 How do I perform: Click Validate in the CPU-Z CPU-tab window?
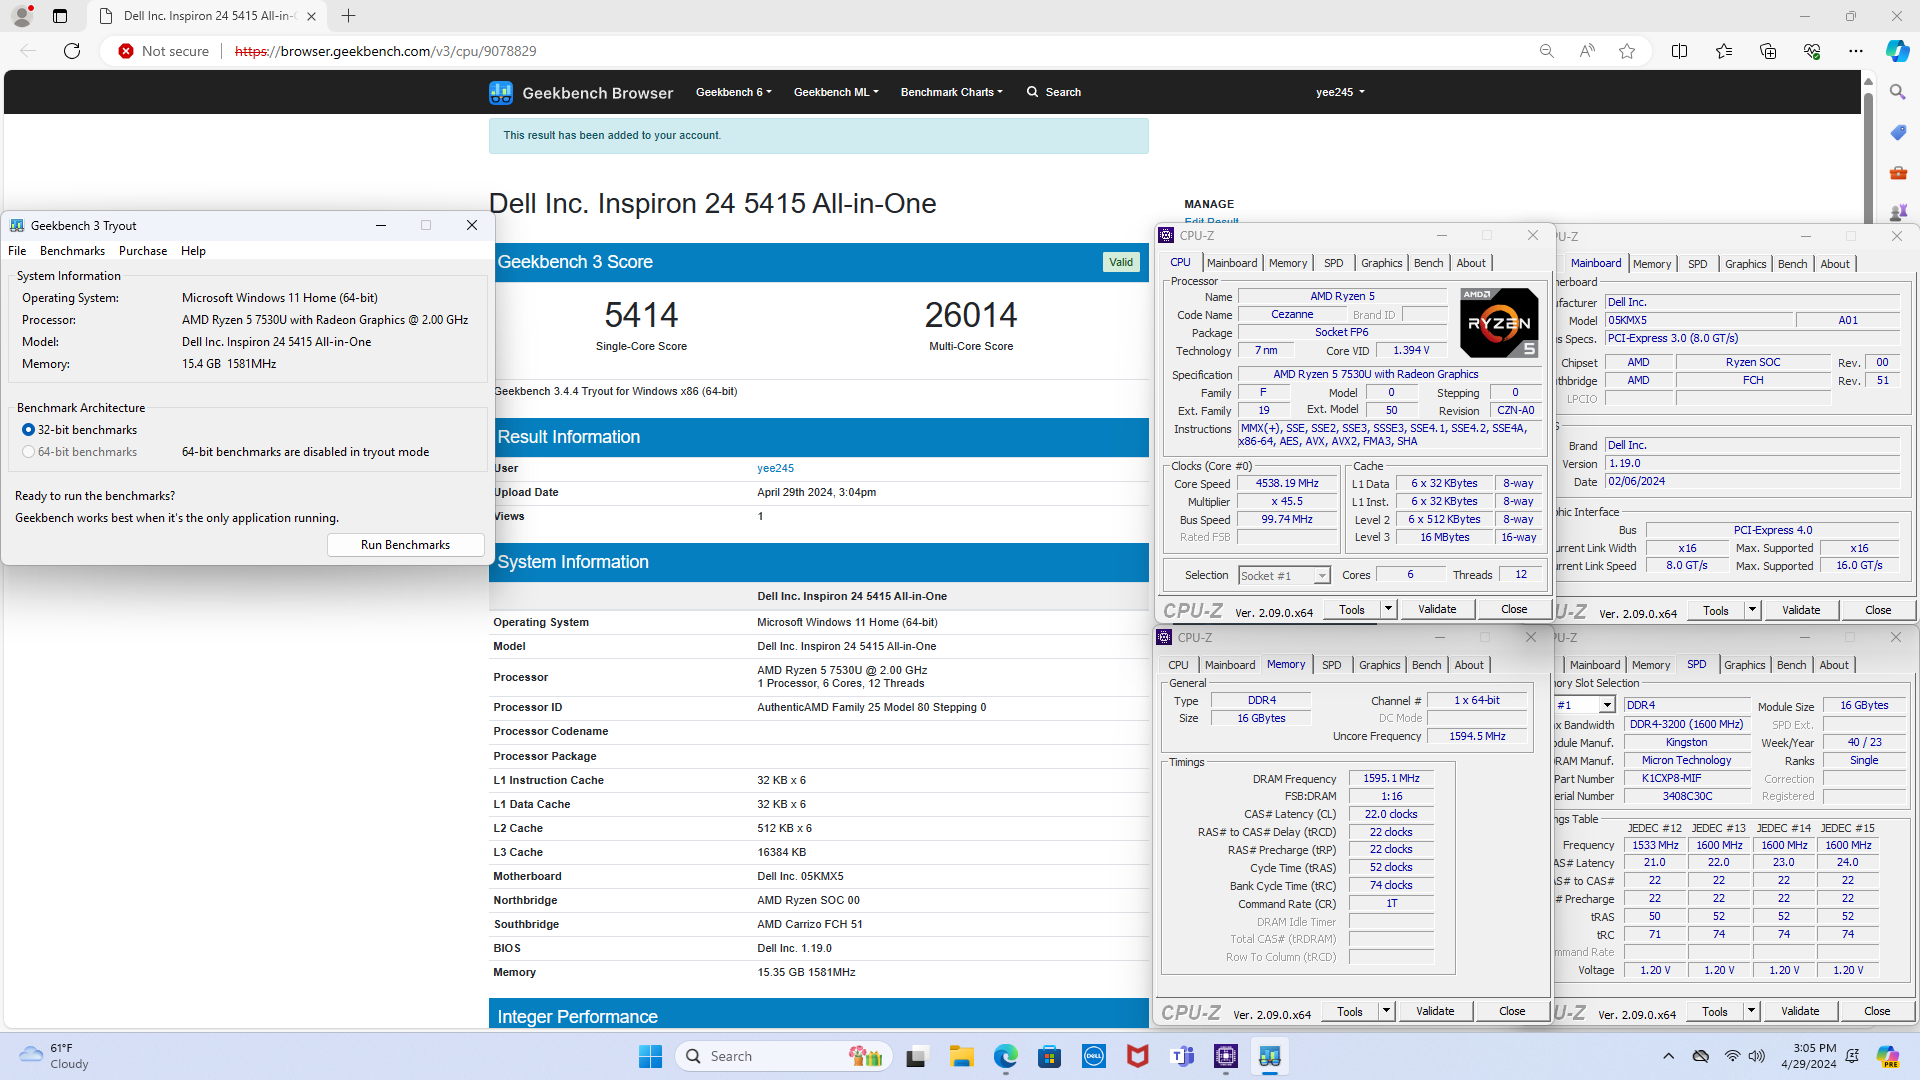[1437, 609]
